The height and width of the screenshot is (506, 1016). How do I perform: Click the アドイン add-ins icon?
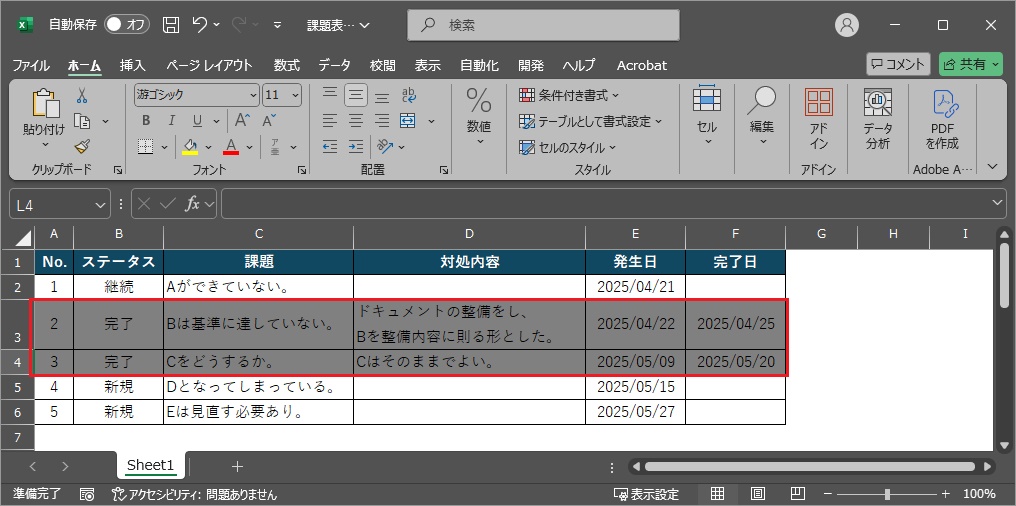pos(818,119)
